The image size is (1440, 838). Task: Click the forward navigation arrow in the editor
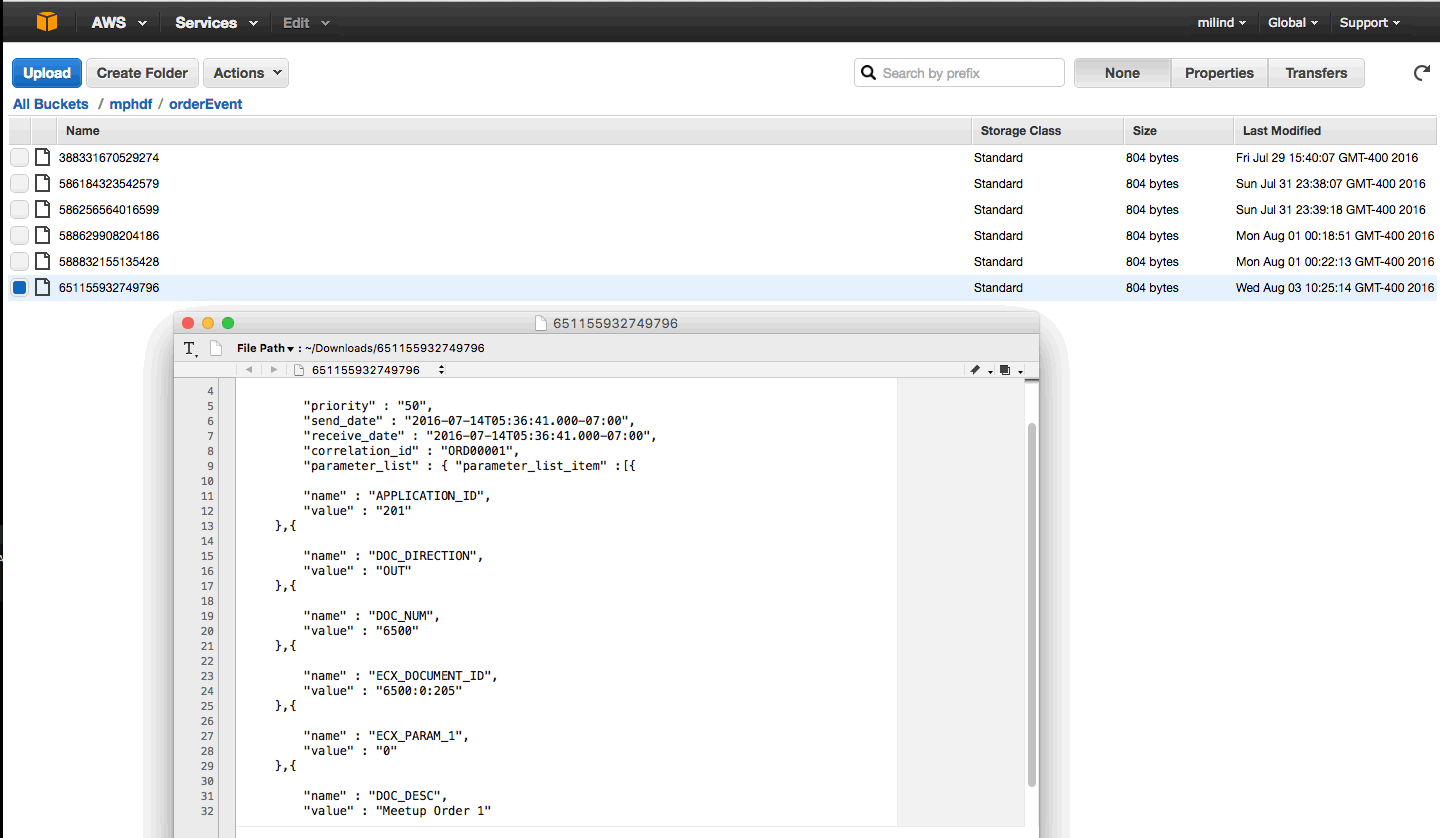(274, 370)
